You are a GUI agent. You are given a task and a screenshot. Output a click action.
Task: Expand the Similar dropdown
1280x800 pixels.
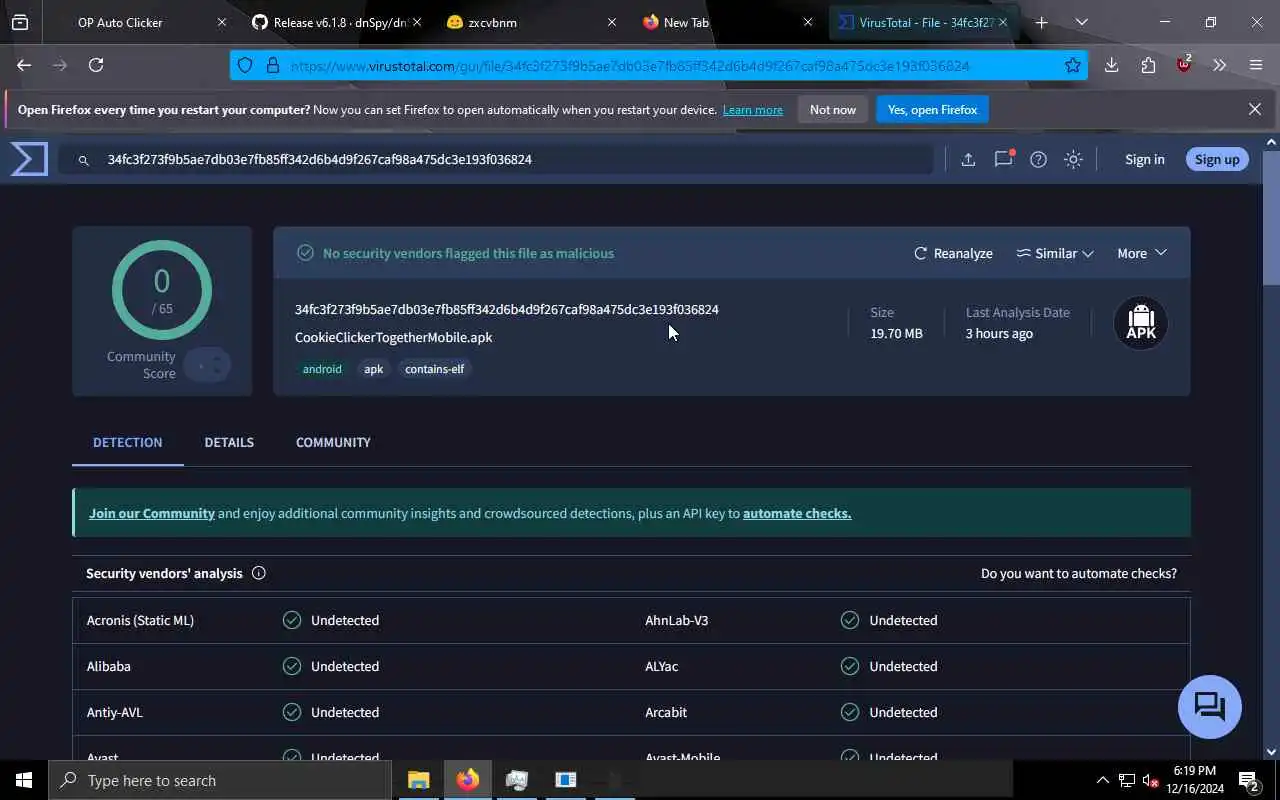coord(1055,253)
